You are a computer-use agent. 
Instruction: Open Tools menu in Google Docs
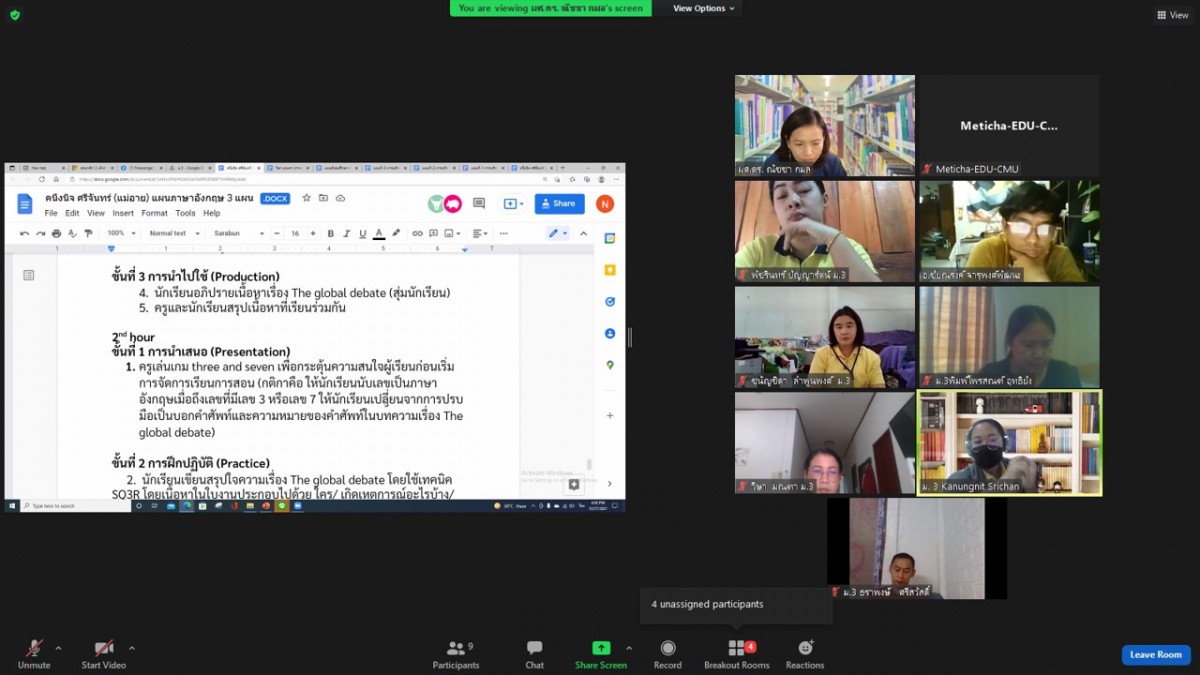185,213
